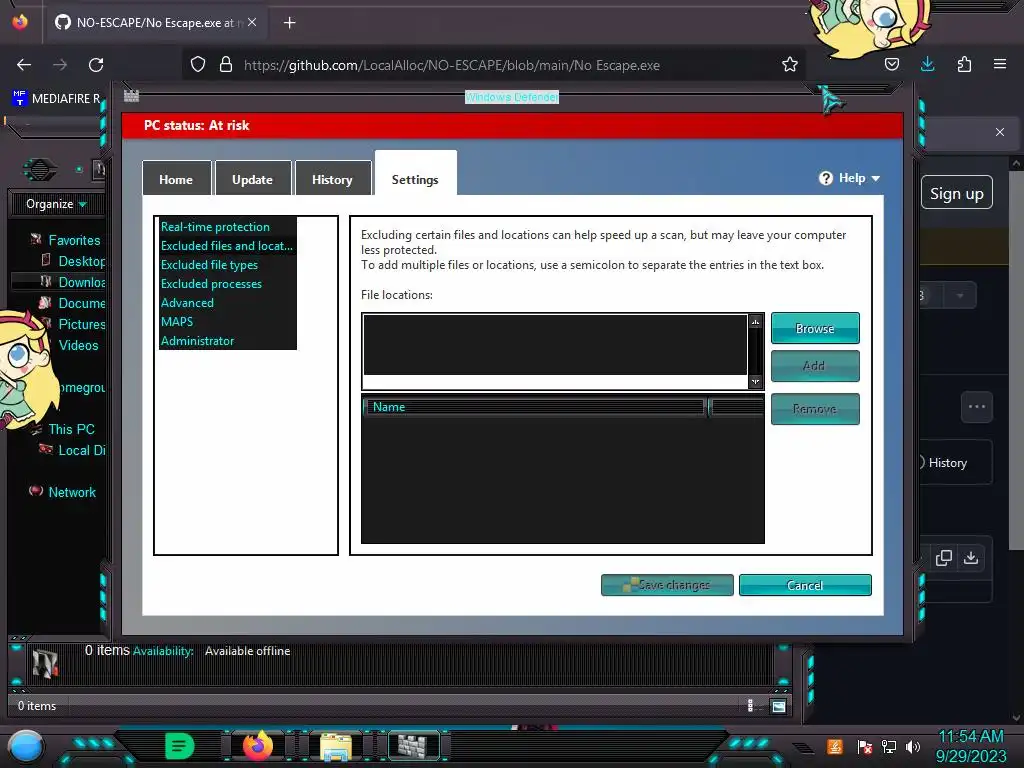This screenshot has height=768, width=1024.
Task: Click the browser forward arrow
Action: click(x=60, y=65)
